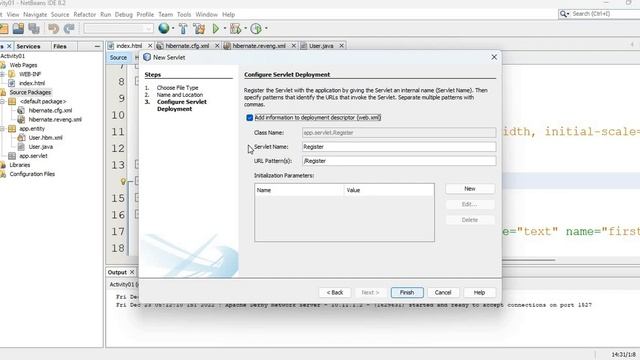The image size is (640, 360).
Task: Select User.java in project tree
Action: (40, 147)
